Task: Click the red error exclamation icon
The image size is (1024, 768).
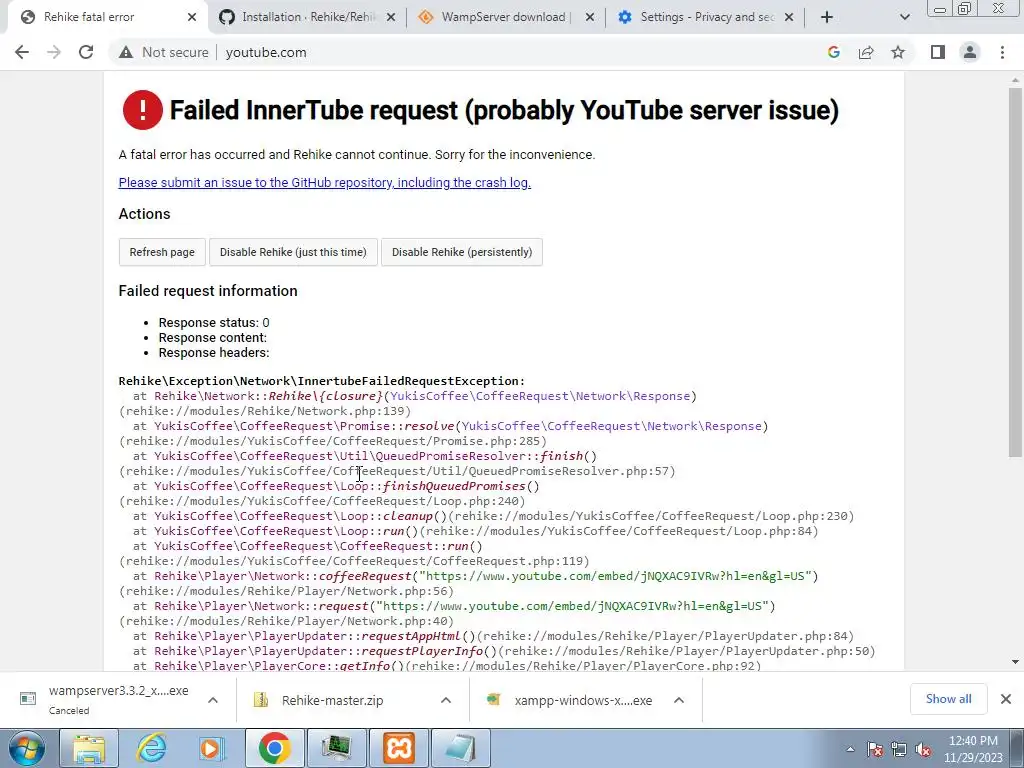Action: [142, 110]
